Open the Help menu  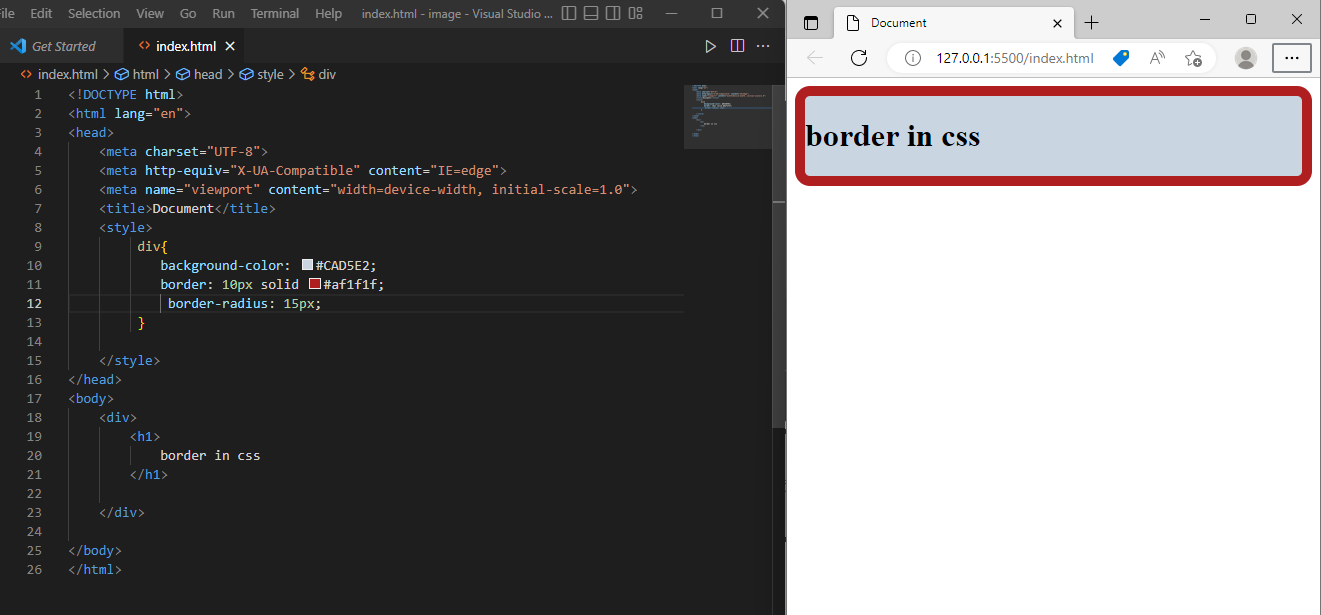coord(328,13)
